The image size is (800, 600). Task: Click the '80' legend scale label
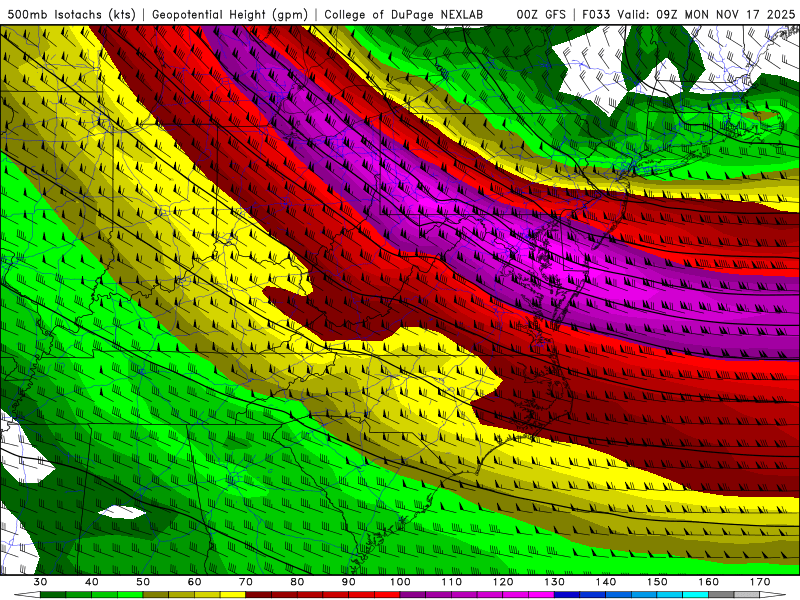(297, 582)
